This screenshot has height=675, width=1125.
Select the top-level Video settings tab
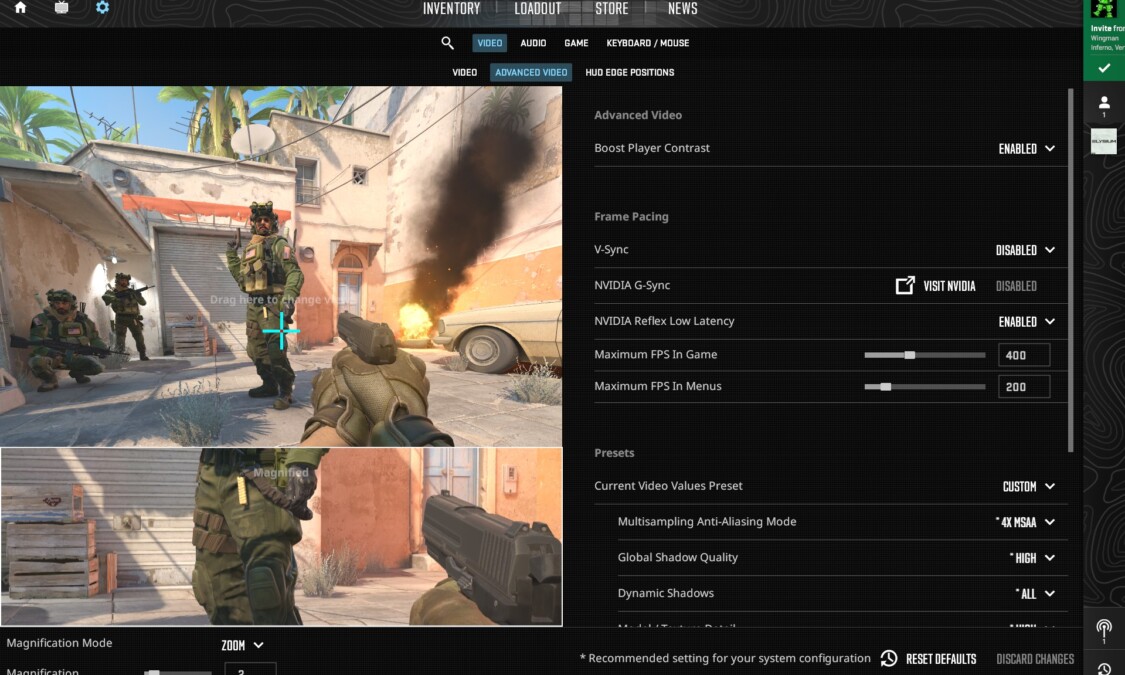[489, 43]
